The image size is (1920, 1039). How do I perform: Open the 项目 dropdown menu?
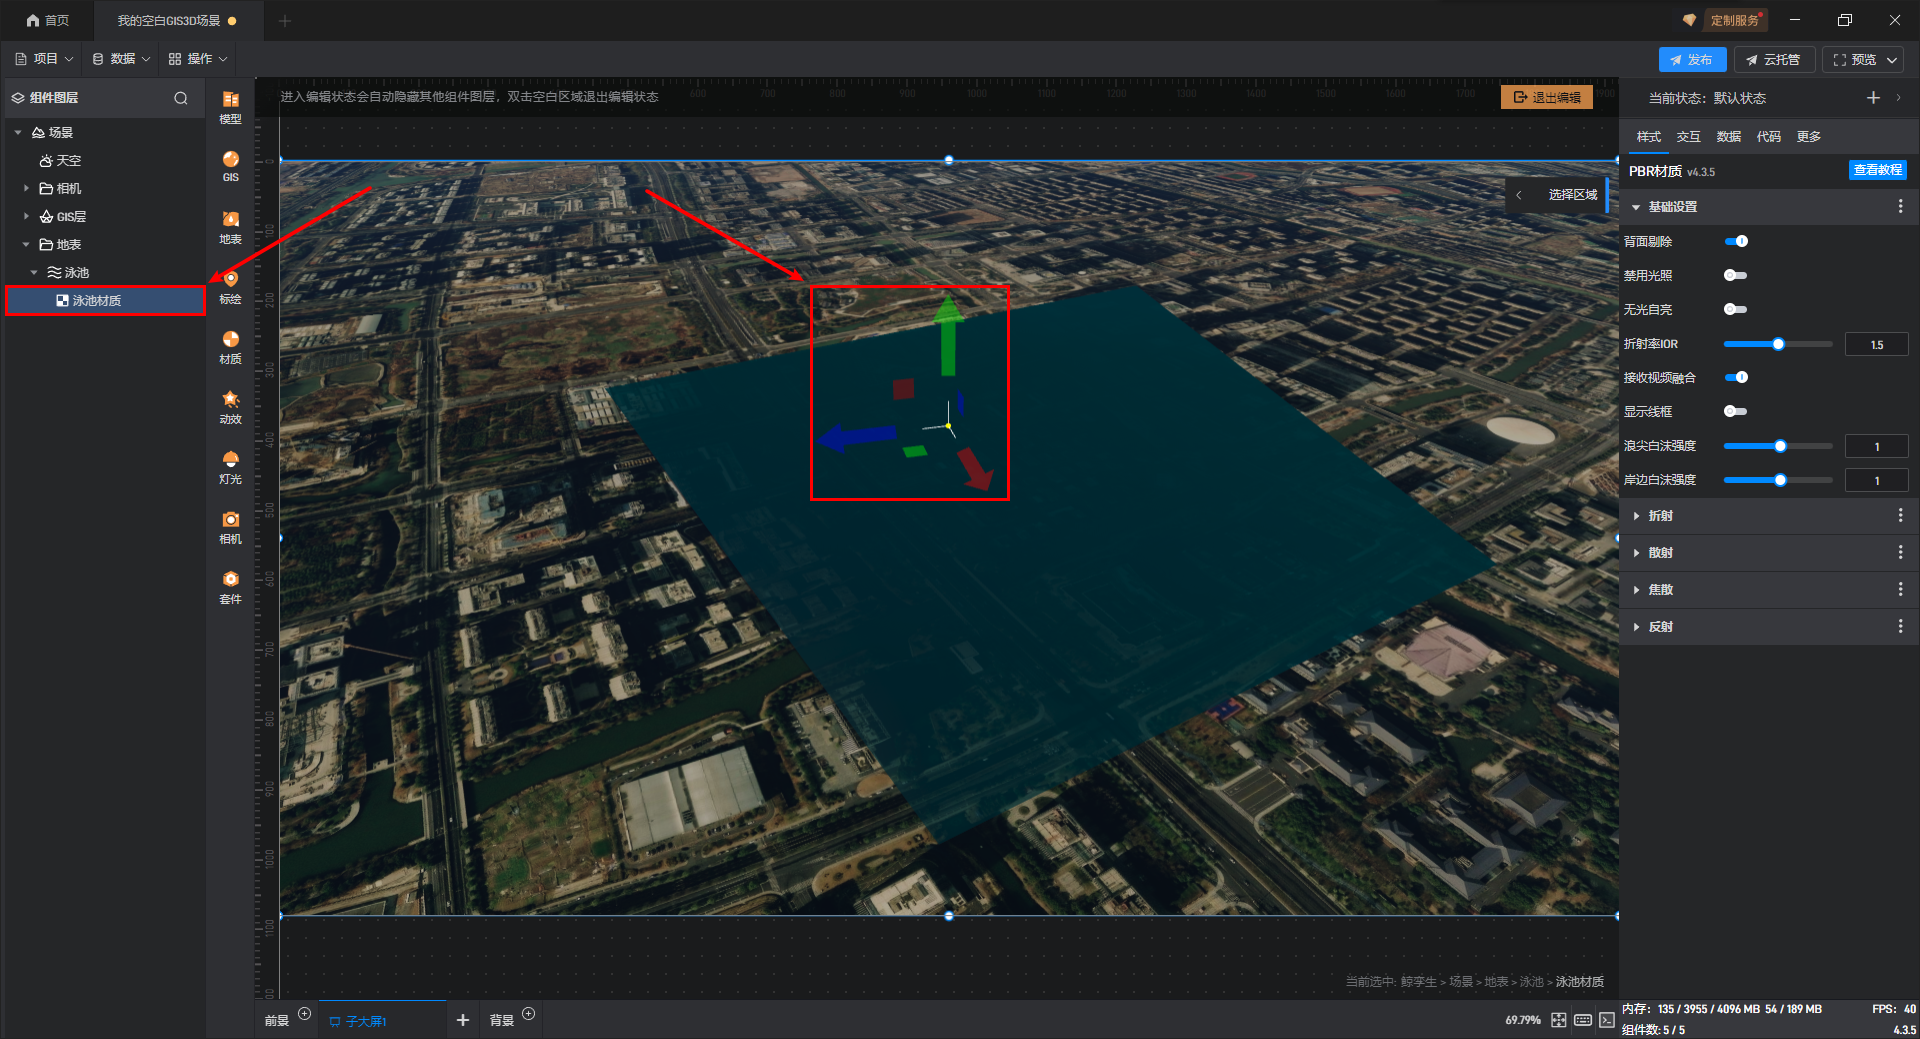click(x=45, y=59)
